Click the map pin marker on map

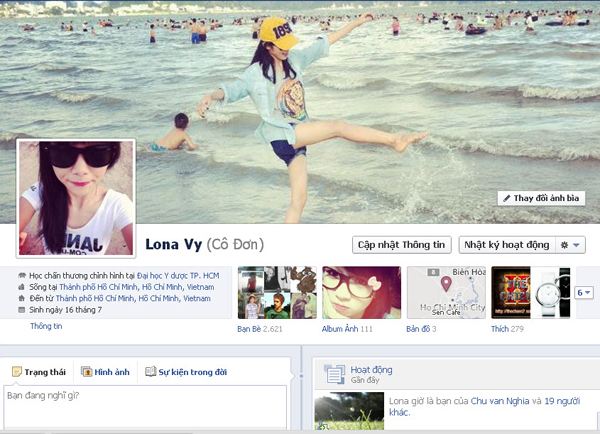446,284
